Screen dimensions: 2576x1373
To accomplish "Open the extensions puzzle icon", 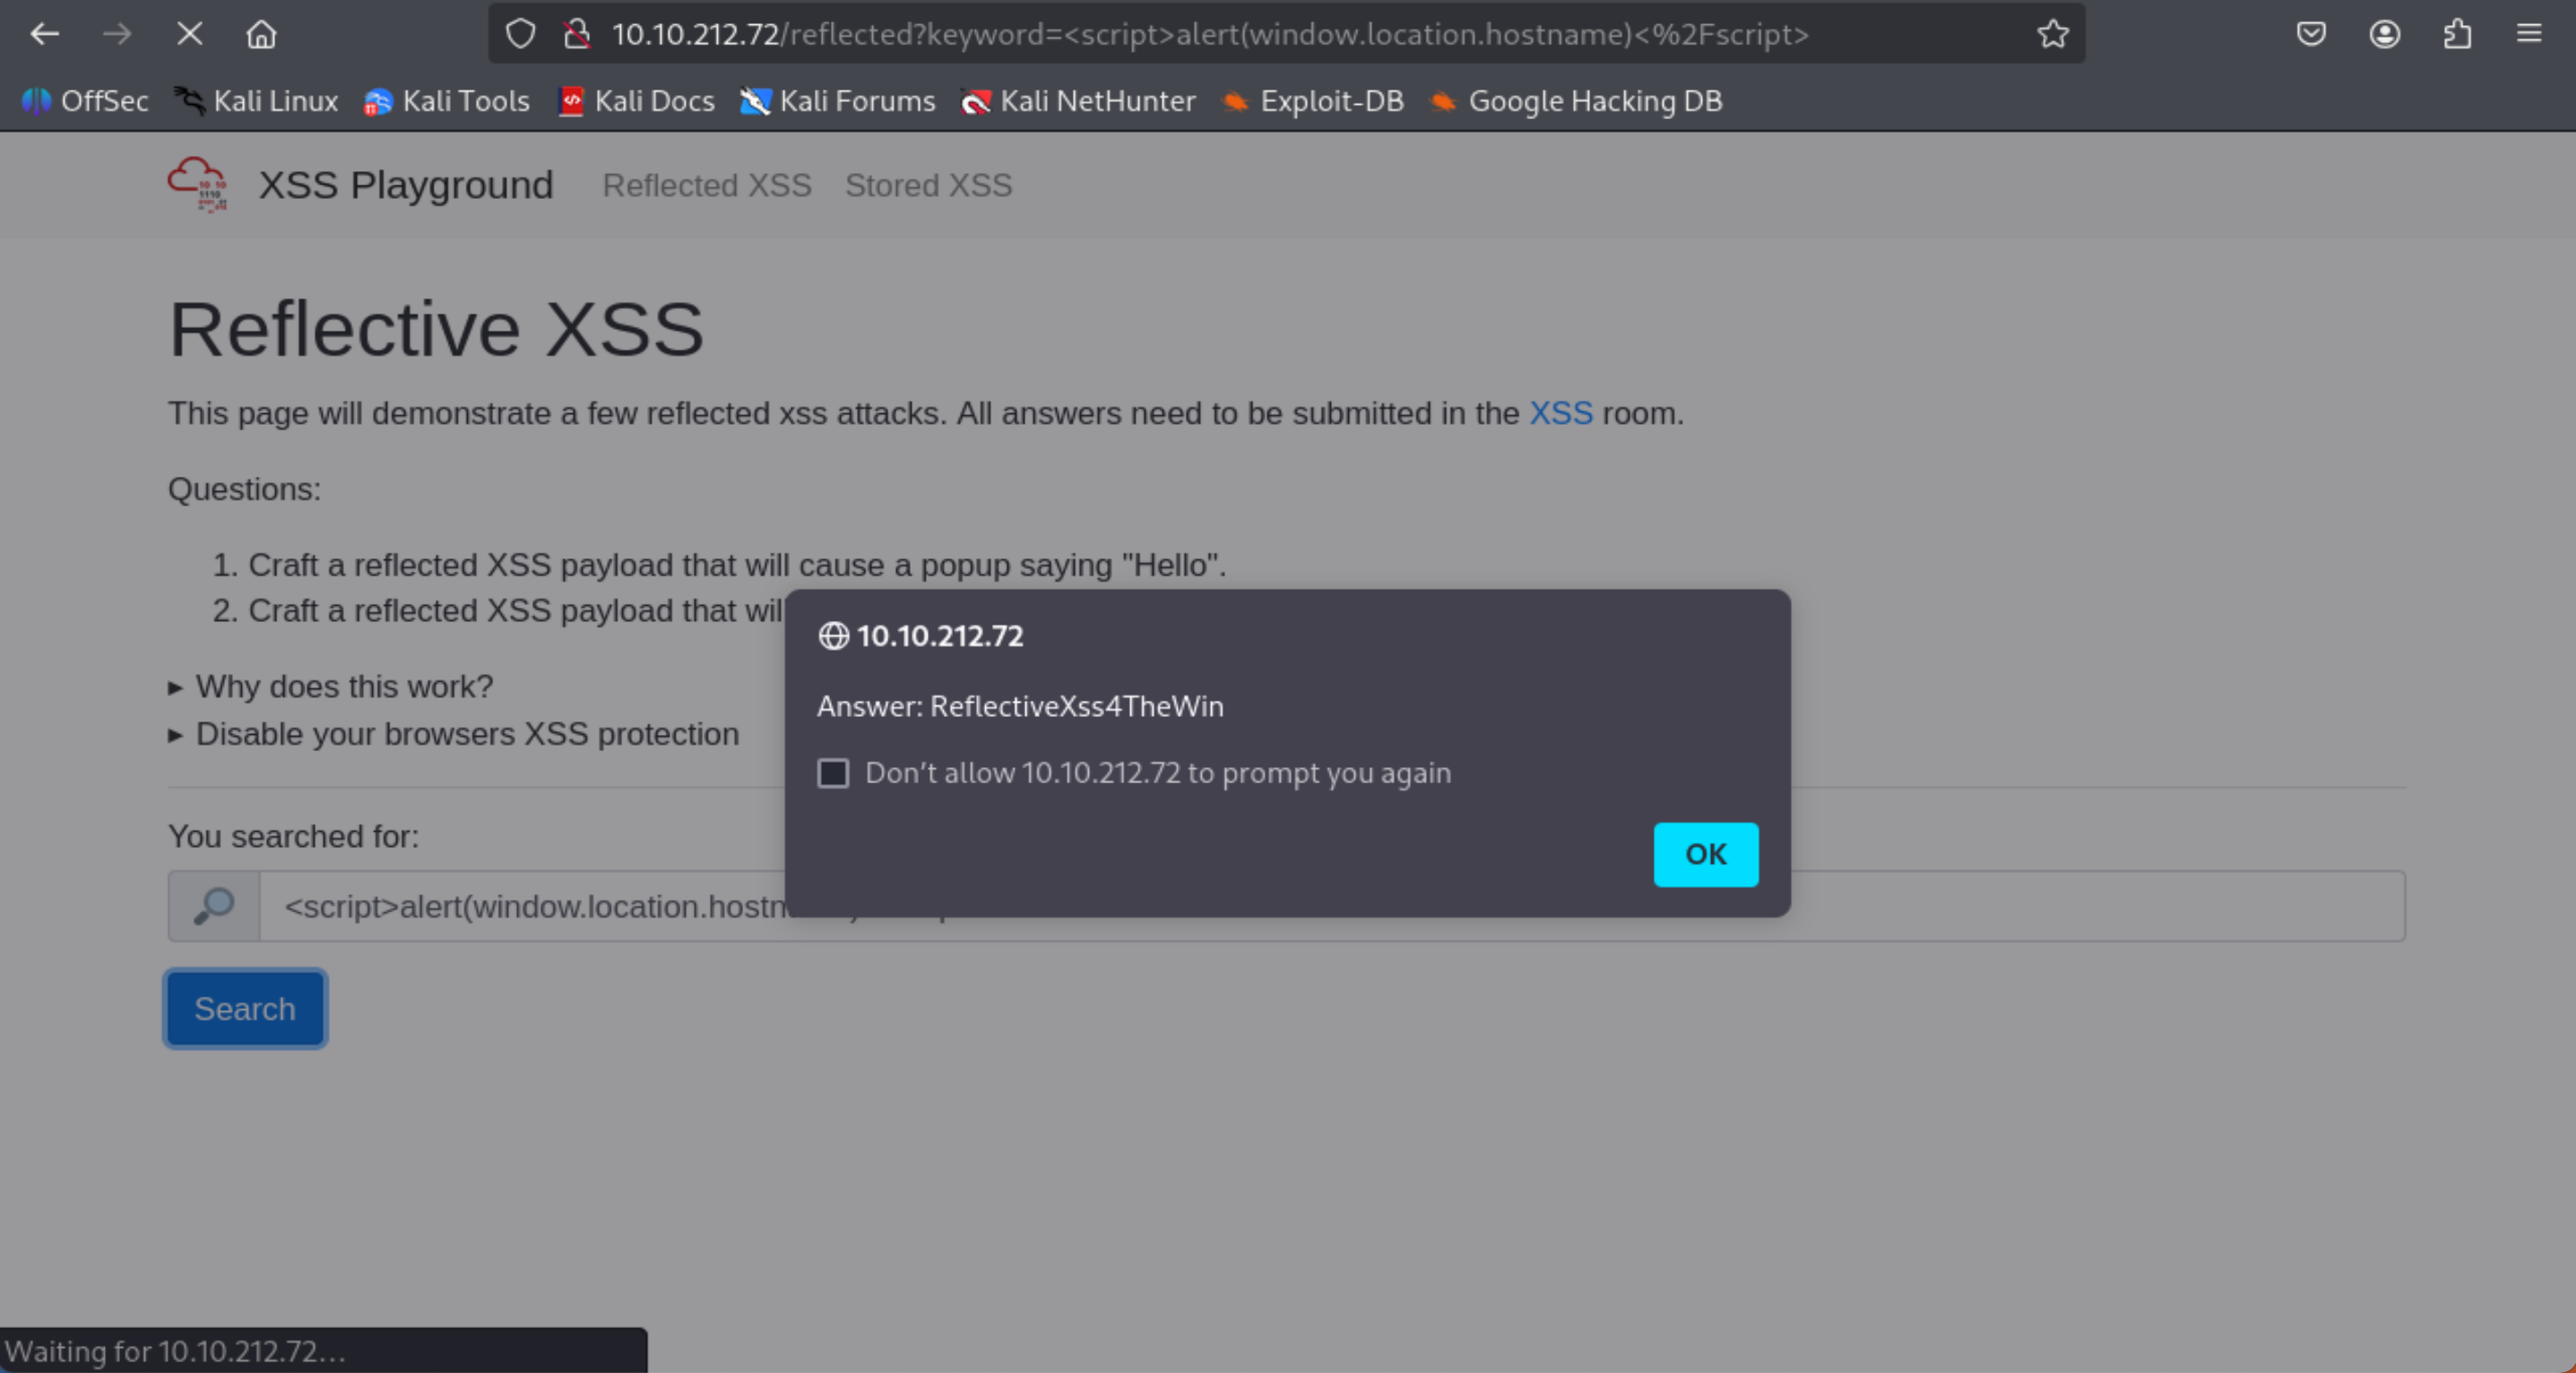I will click(x=2457, y=34).
